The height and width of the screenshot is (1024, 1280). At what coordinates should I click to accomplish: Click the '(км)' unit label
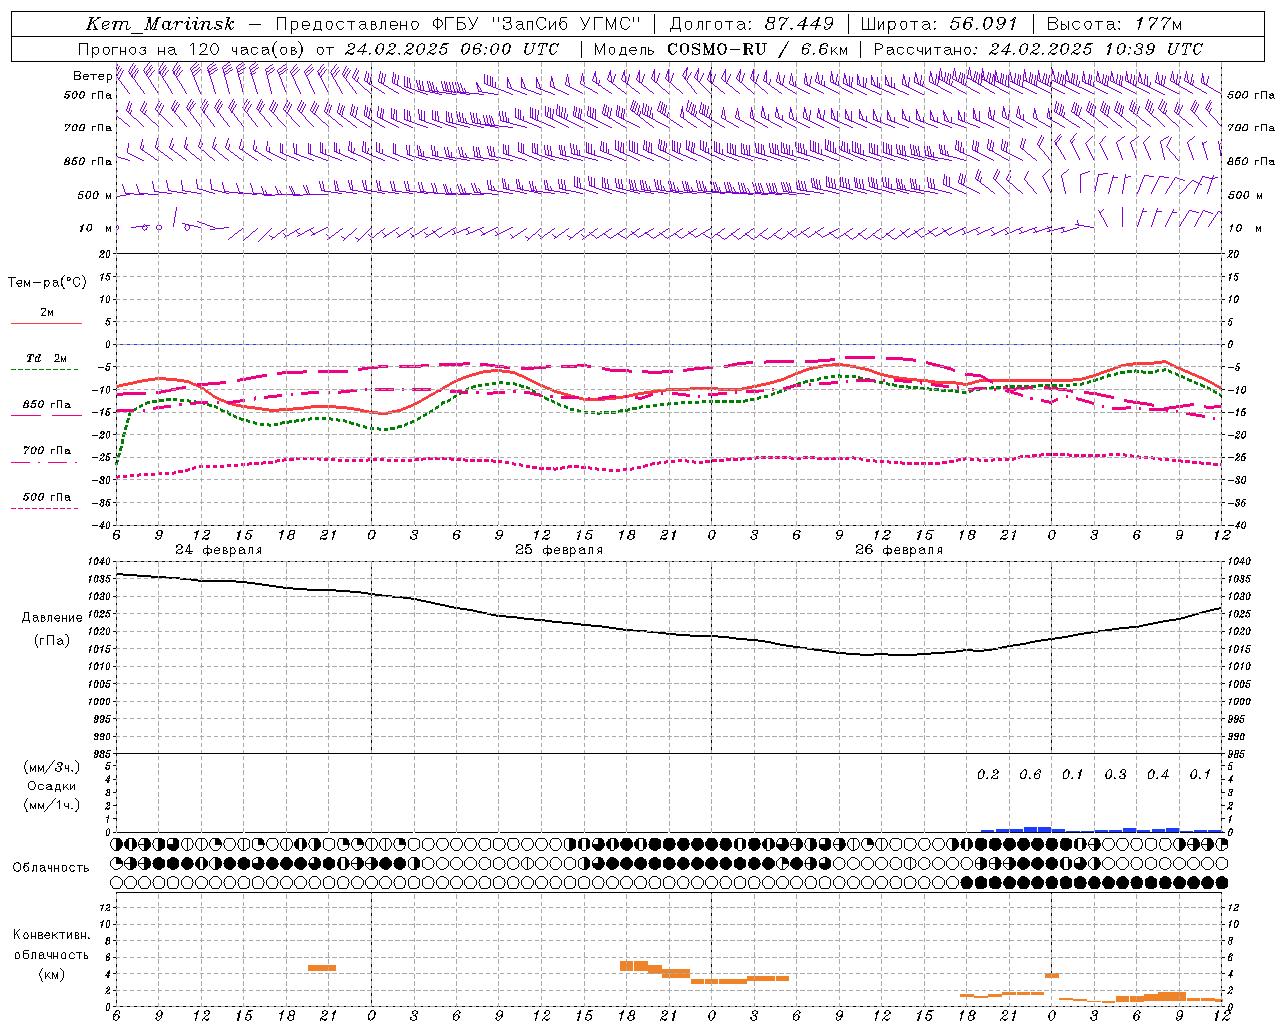[51, 974]
